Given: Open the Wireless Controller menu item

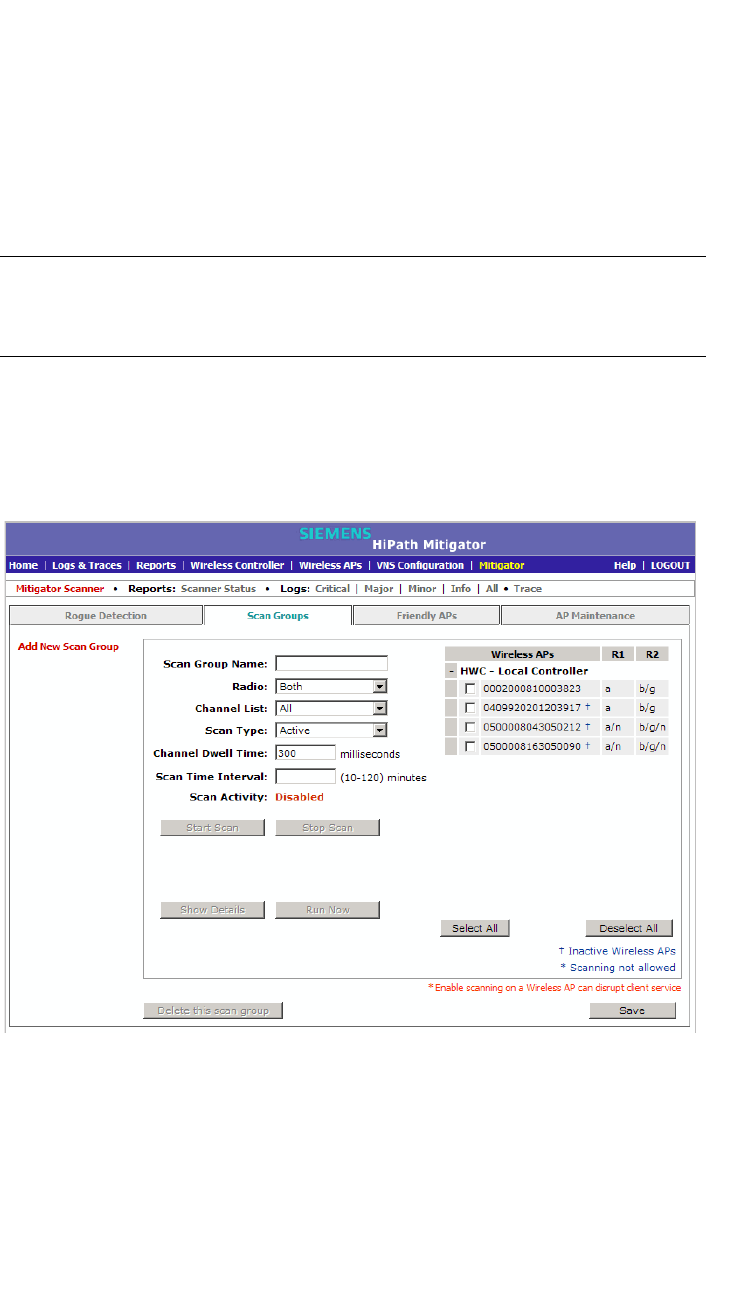Looking at the screenshot, I should click(237, 565).
